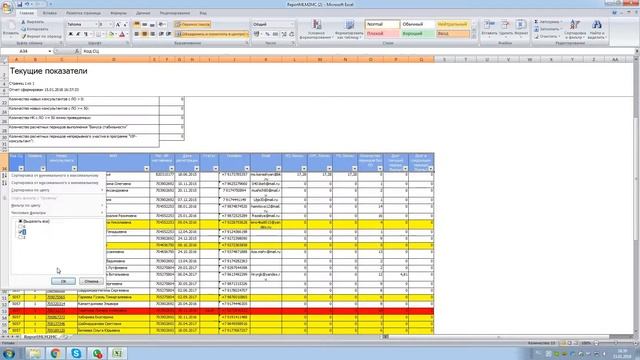Cut the selection with scissors icon
Image resolution: width=640 pixels, height=360 pixels.
point(23,22)
